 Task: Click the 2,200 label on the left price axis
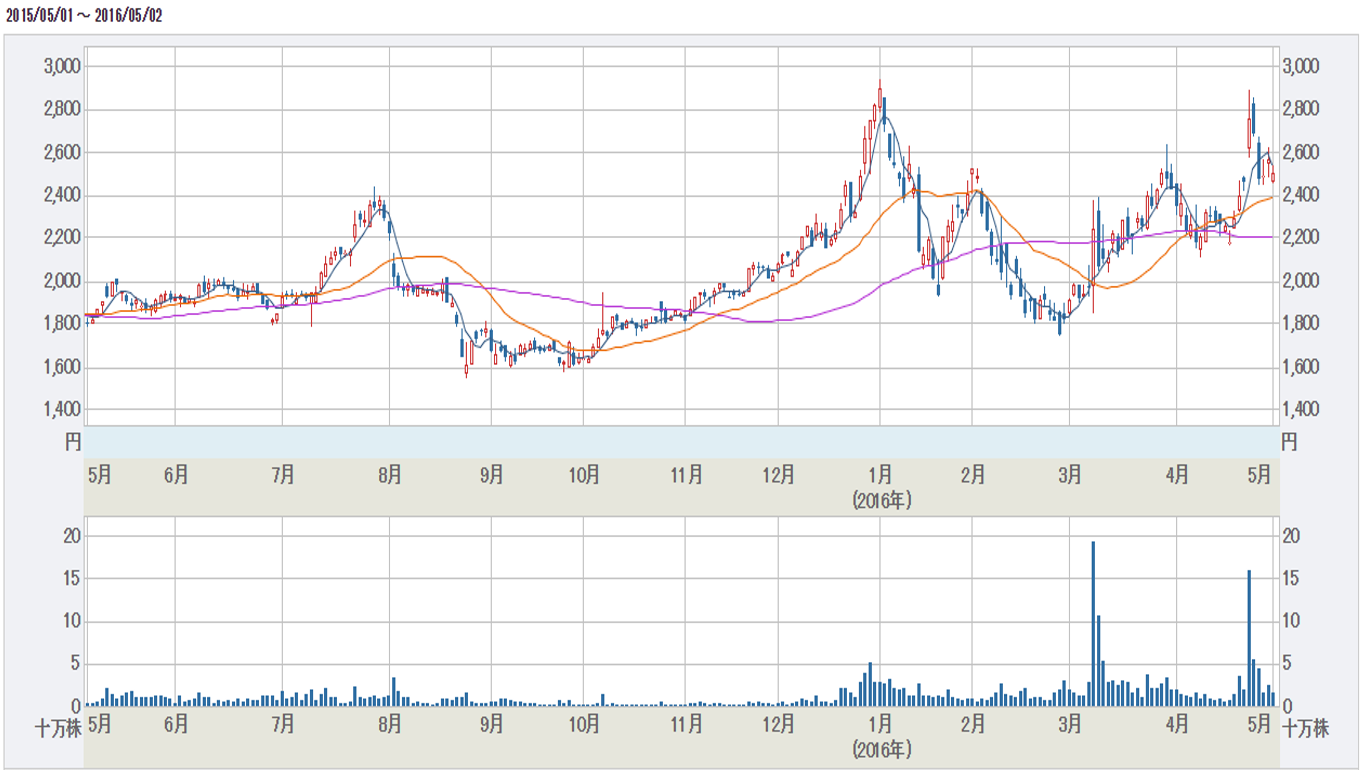click(62, 238)
